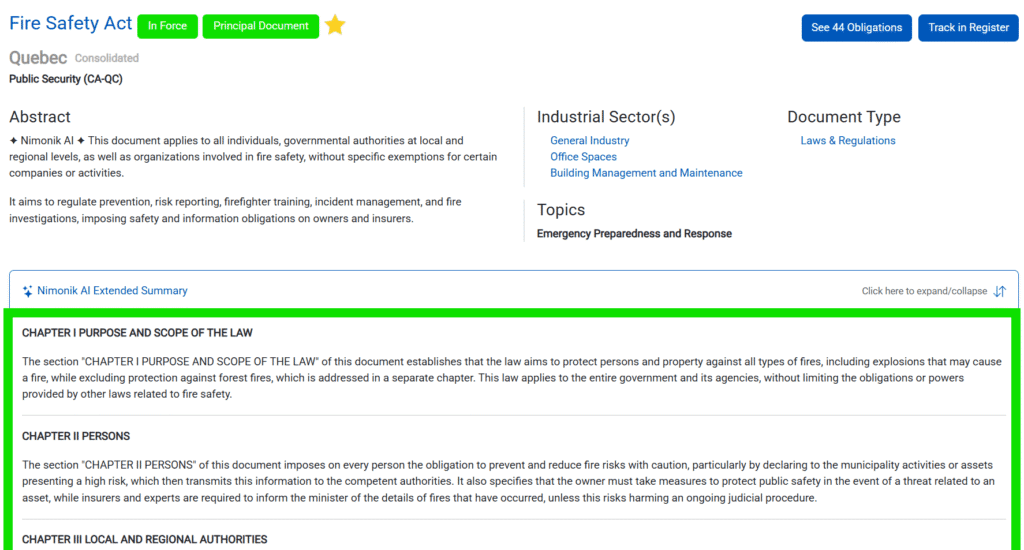1024x550 pixels.
Task: Click the sparkle icon beside Nimonik AI Extended Summary
Action: [x=28, y=291]
